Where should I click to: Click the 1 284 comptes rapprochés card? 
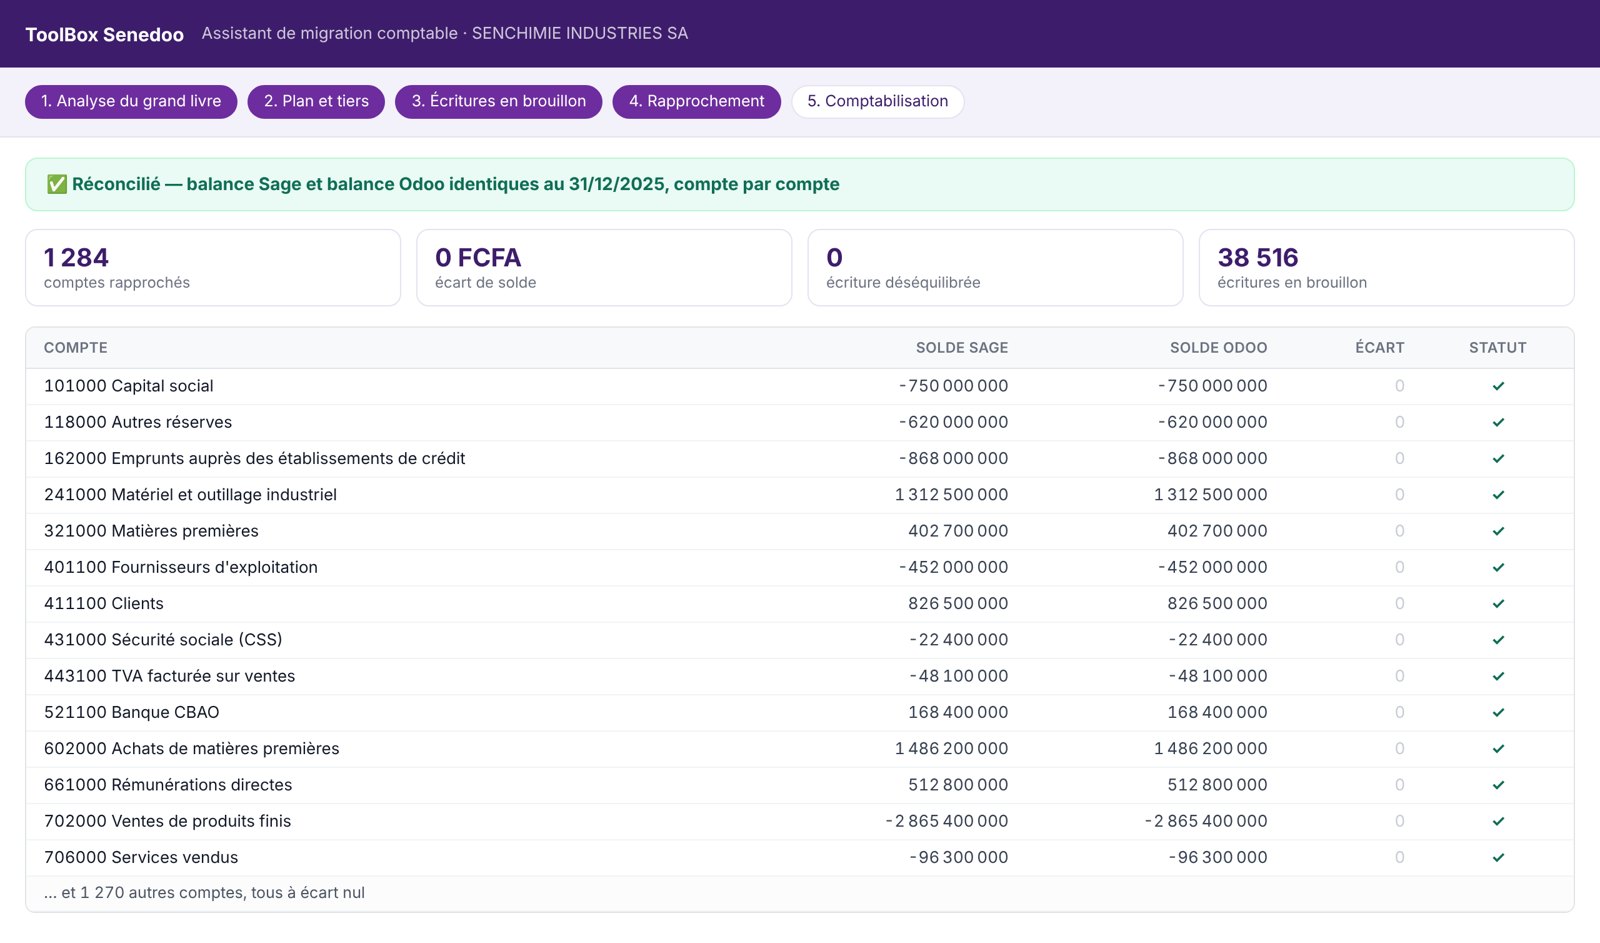213,268
